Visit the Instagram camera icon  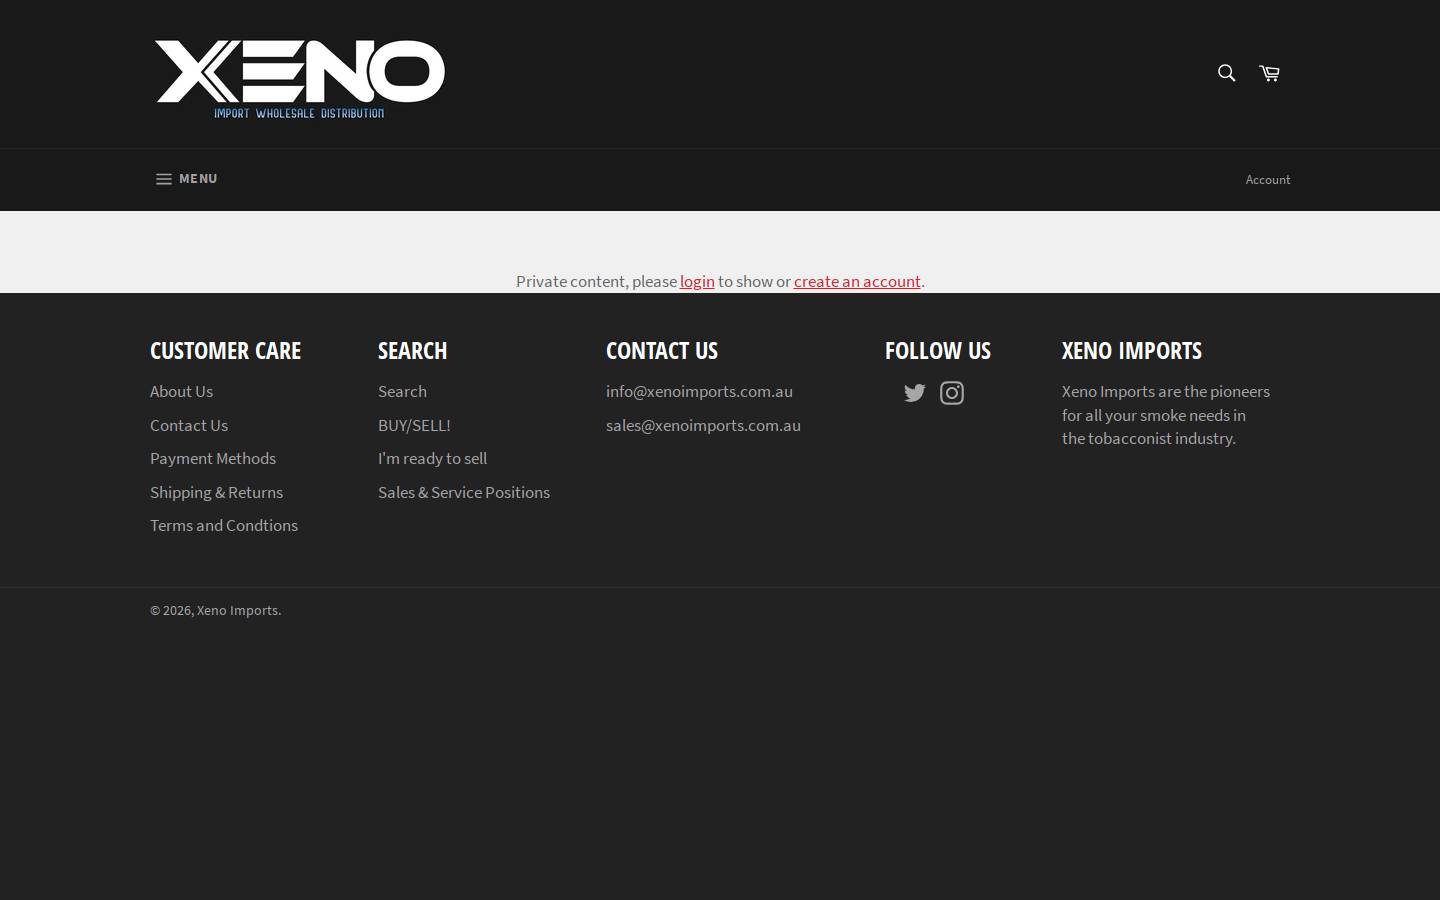tap(952, 393)
